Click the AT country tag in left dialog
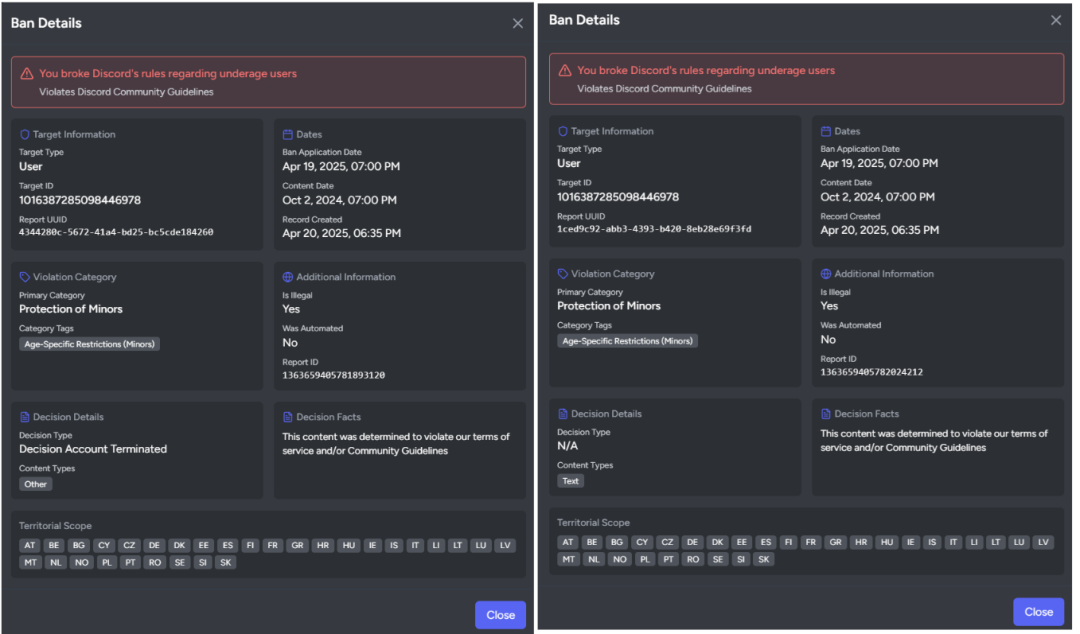Screen dimensions: 1080x634 [x=30, y=545]
